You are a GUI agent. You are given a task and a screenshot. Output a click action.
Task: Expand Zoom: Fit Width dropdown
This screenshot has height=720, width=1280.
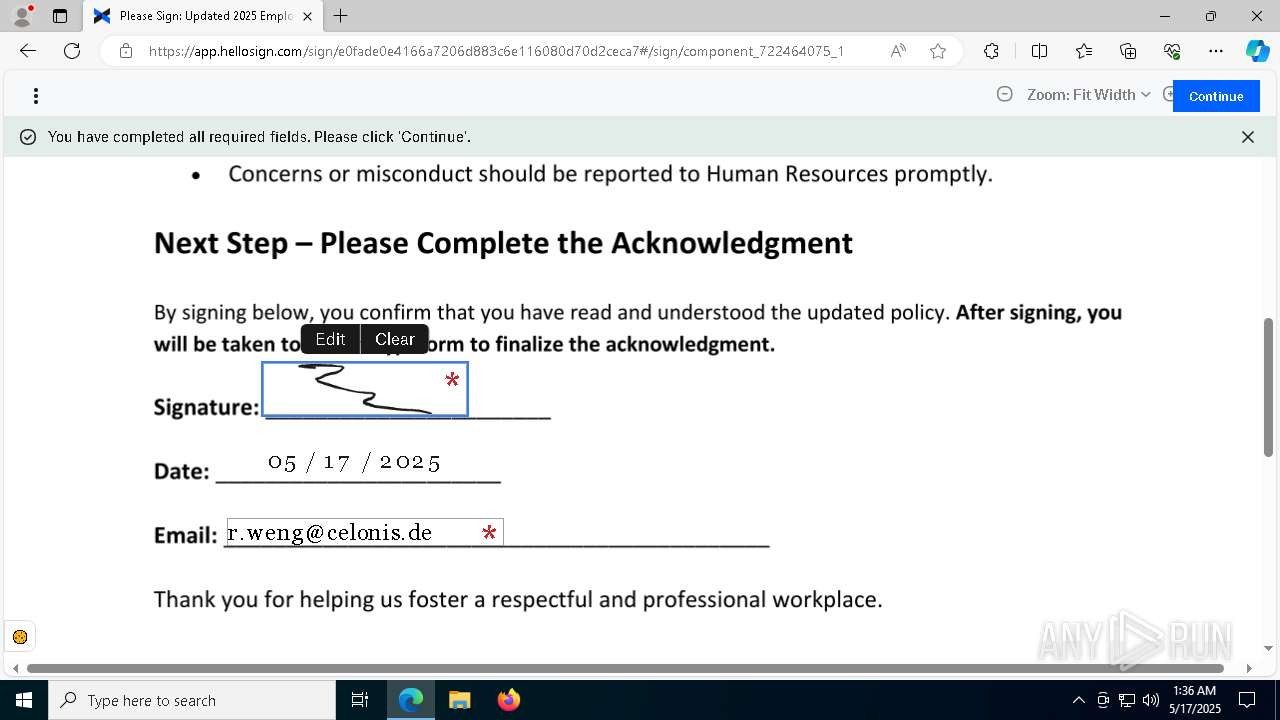1088,94
